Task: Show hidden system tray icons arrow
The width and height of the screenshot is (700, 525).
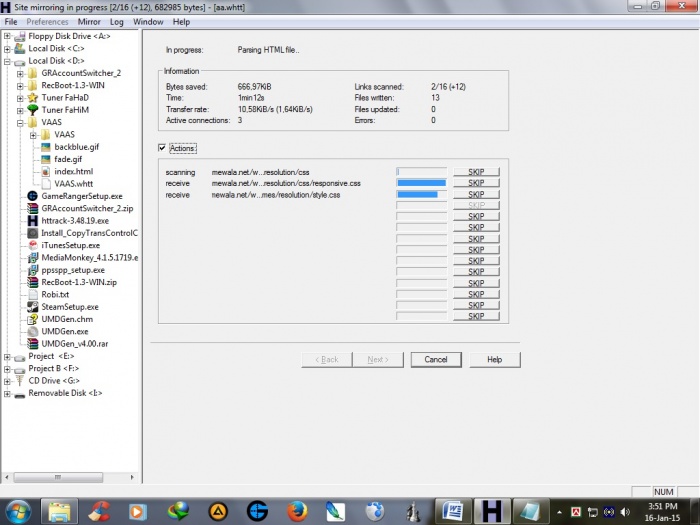Action: [559, 512]
